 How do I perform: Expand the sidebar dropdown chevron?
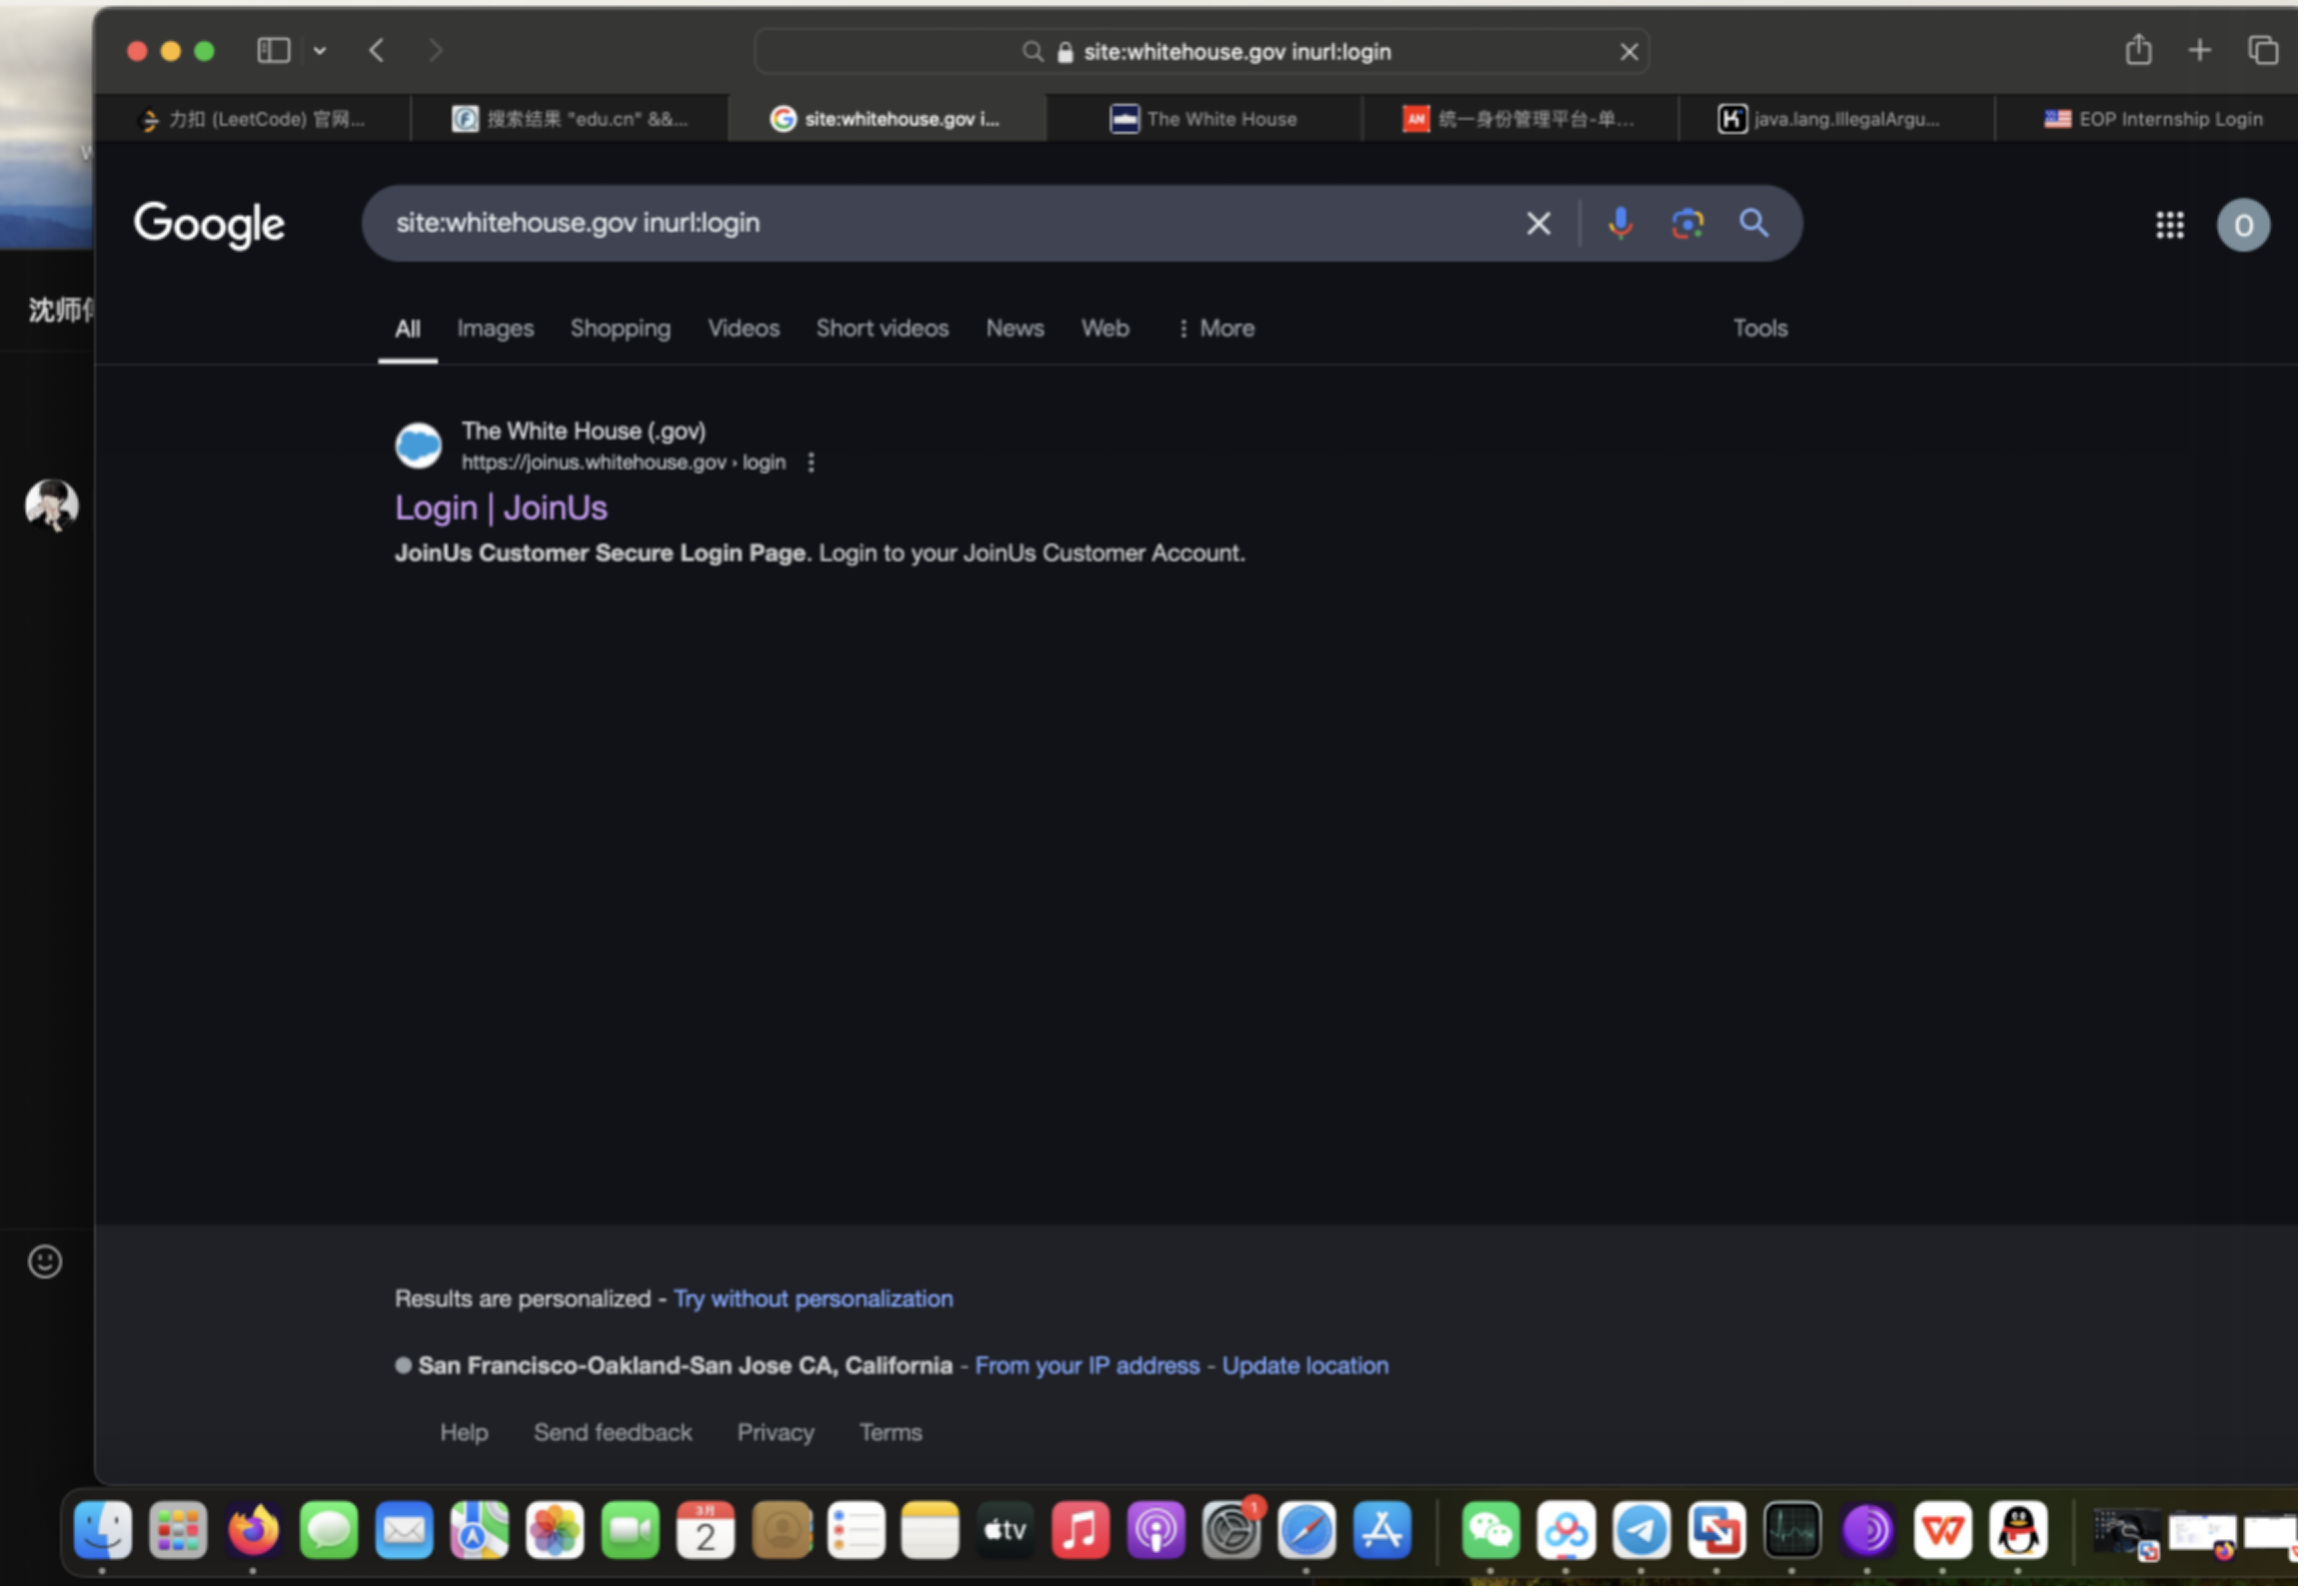point(320,50)
